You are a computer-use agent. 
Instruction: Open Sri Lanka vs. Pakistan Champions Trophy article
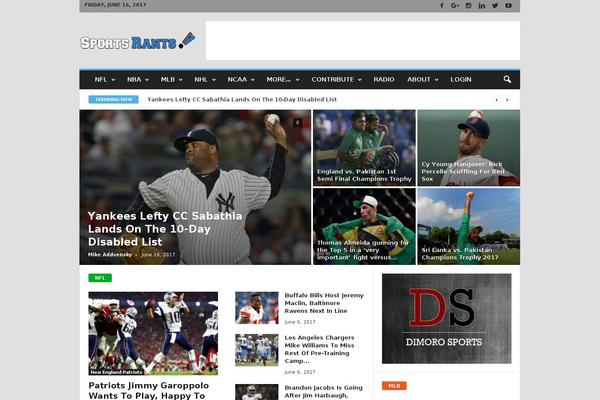[460, 254]
